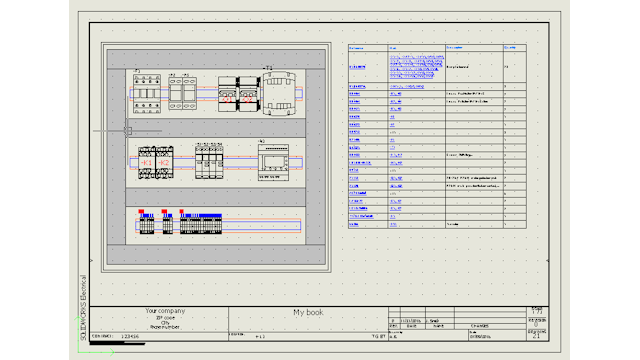Screen dimensions: 640x360
Task: Select the upper horizontal wiring duct
Action: 216,128
